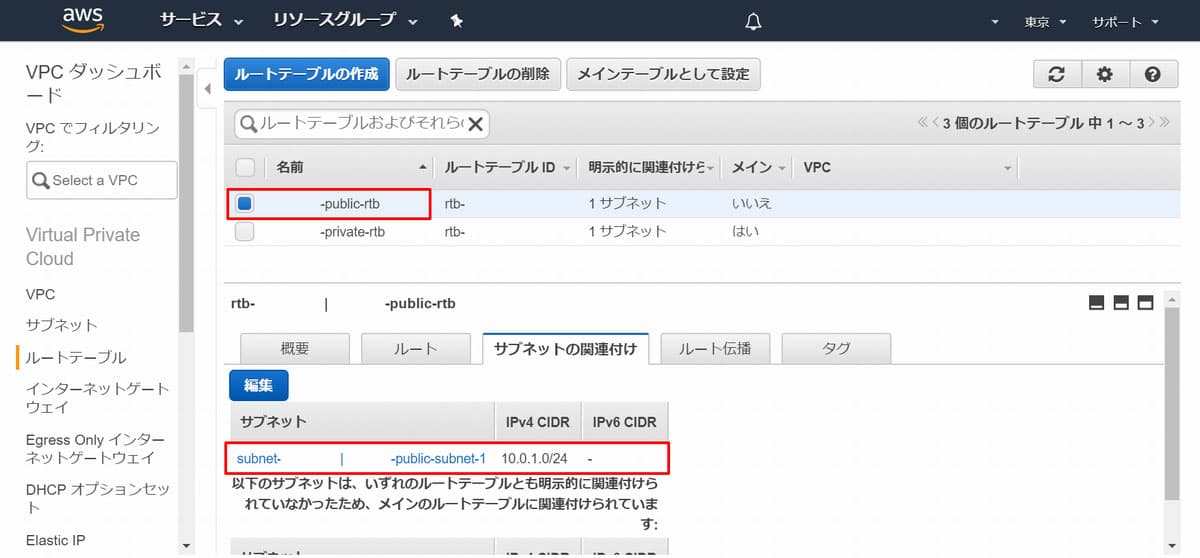1200x558 pixels.
Task: Open the リソースグループ dropdown menu
Action: tap(345, 21)
